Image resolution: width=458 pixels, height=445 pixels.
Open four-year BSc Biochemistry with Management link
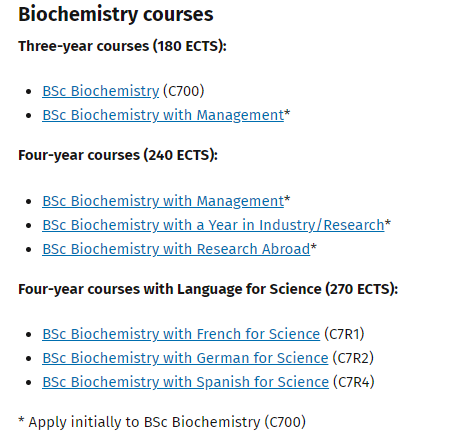[x=163, y=201]
